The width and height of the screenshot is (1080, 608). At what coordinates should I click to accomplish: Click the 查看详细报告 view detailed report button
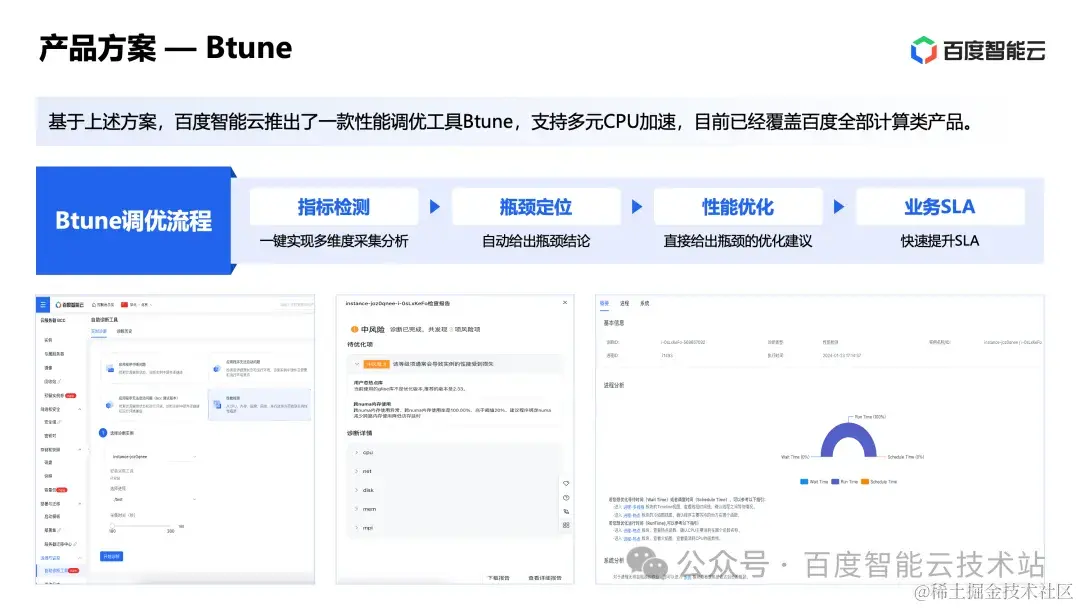click(544, 578)
